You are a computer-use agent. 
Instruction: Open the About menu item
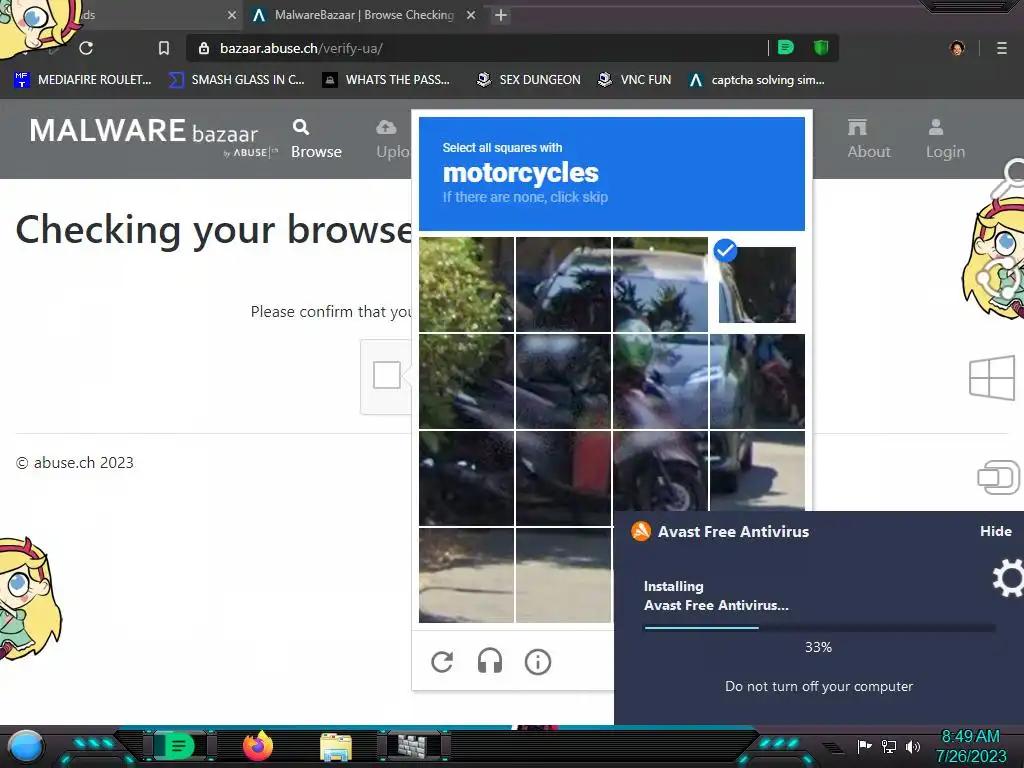tap(869, 139)
